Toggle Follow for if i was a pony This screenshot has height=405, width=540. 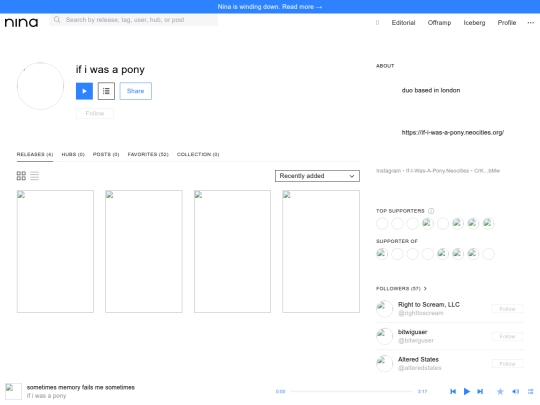click(95, 113)
